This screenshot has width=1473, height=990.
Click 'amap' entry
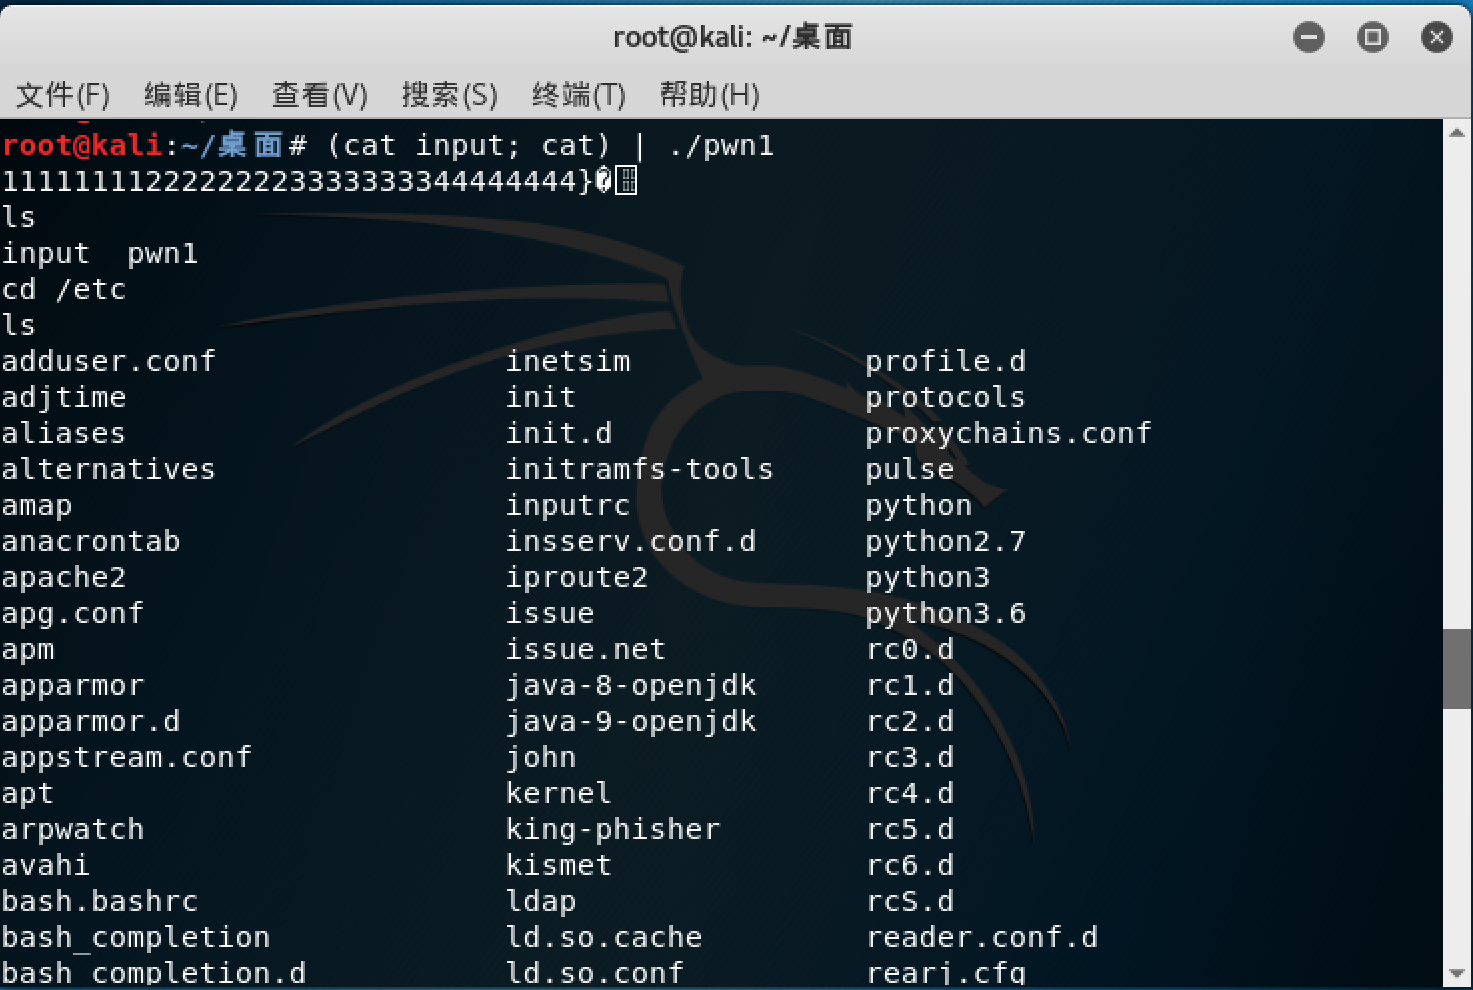[37, 506]
